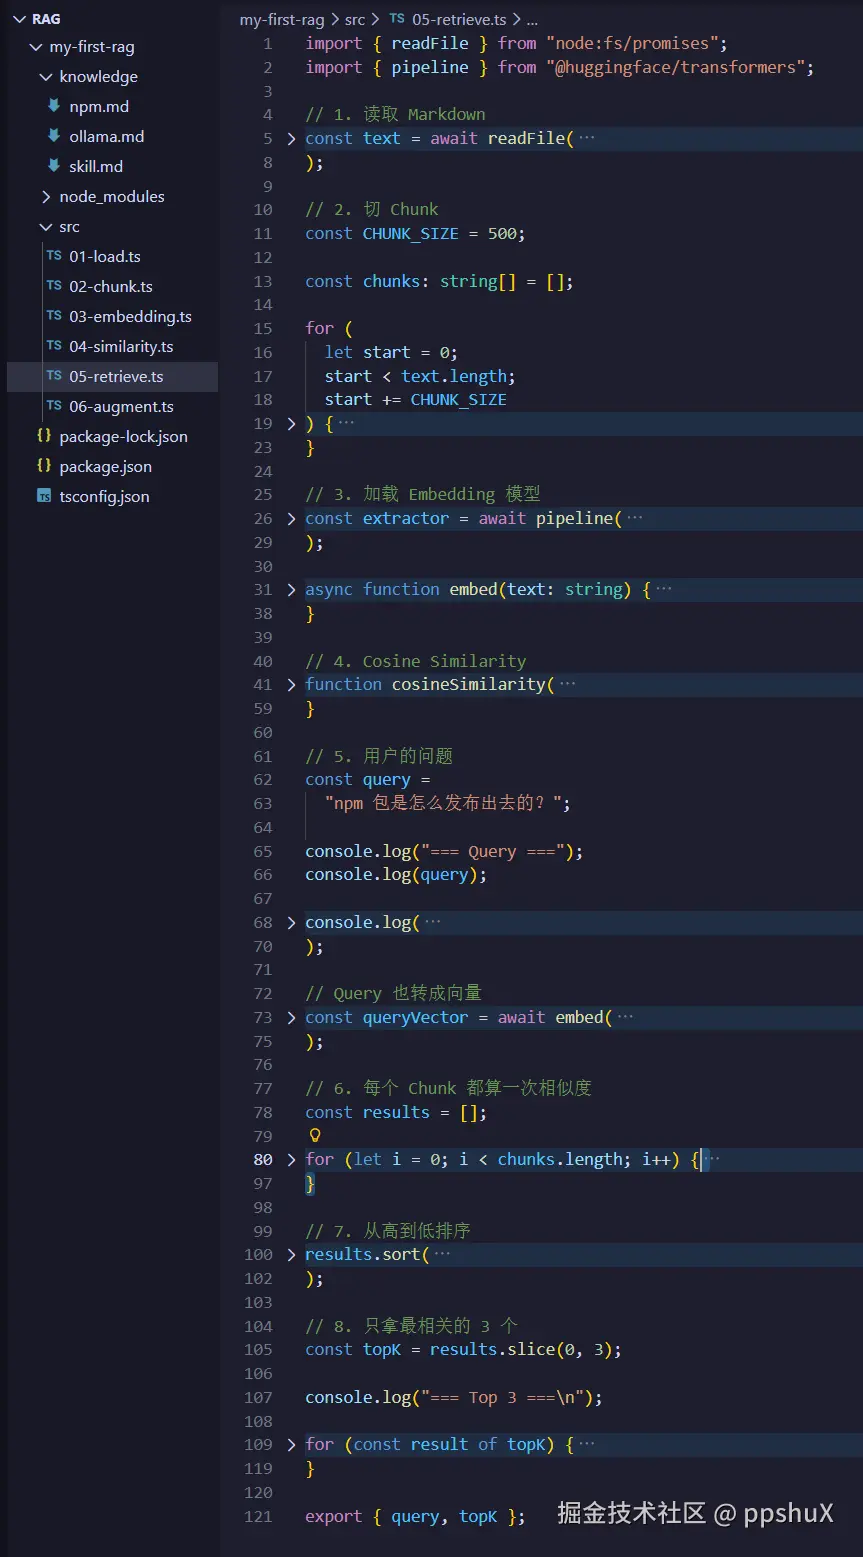Click the TS icon beside 01-load.ts
Image resolution: width=863 pixels, height=1557 pixels.
pos(54,256)
